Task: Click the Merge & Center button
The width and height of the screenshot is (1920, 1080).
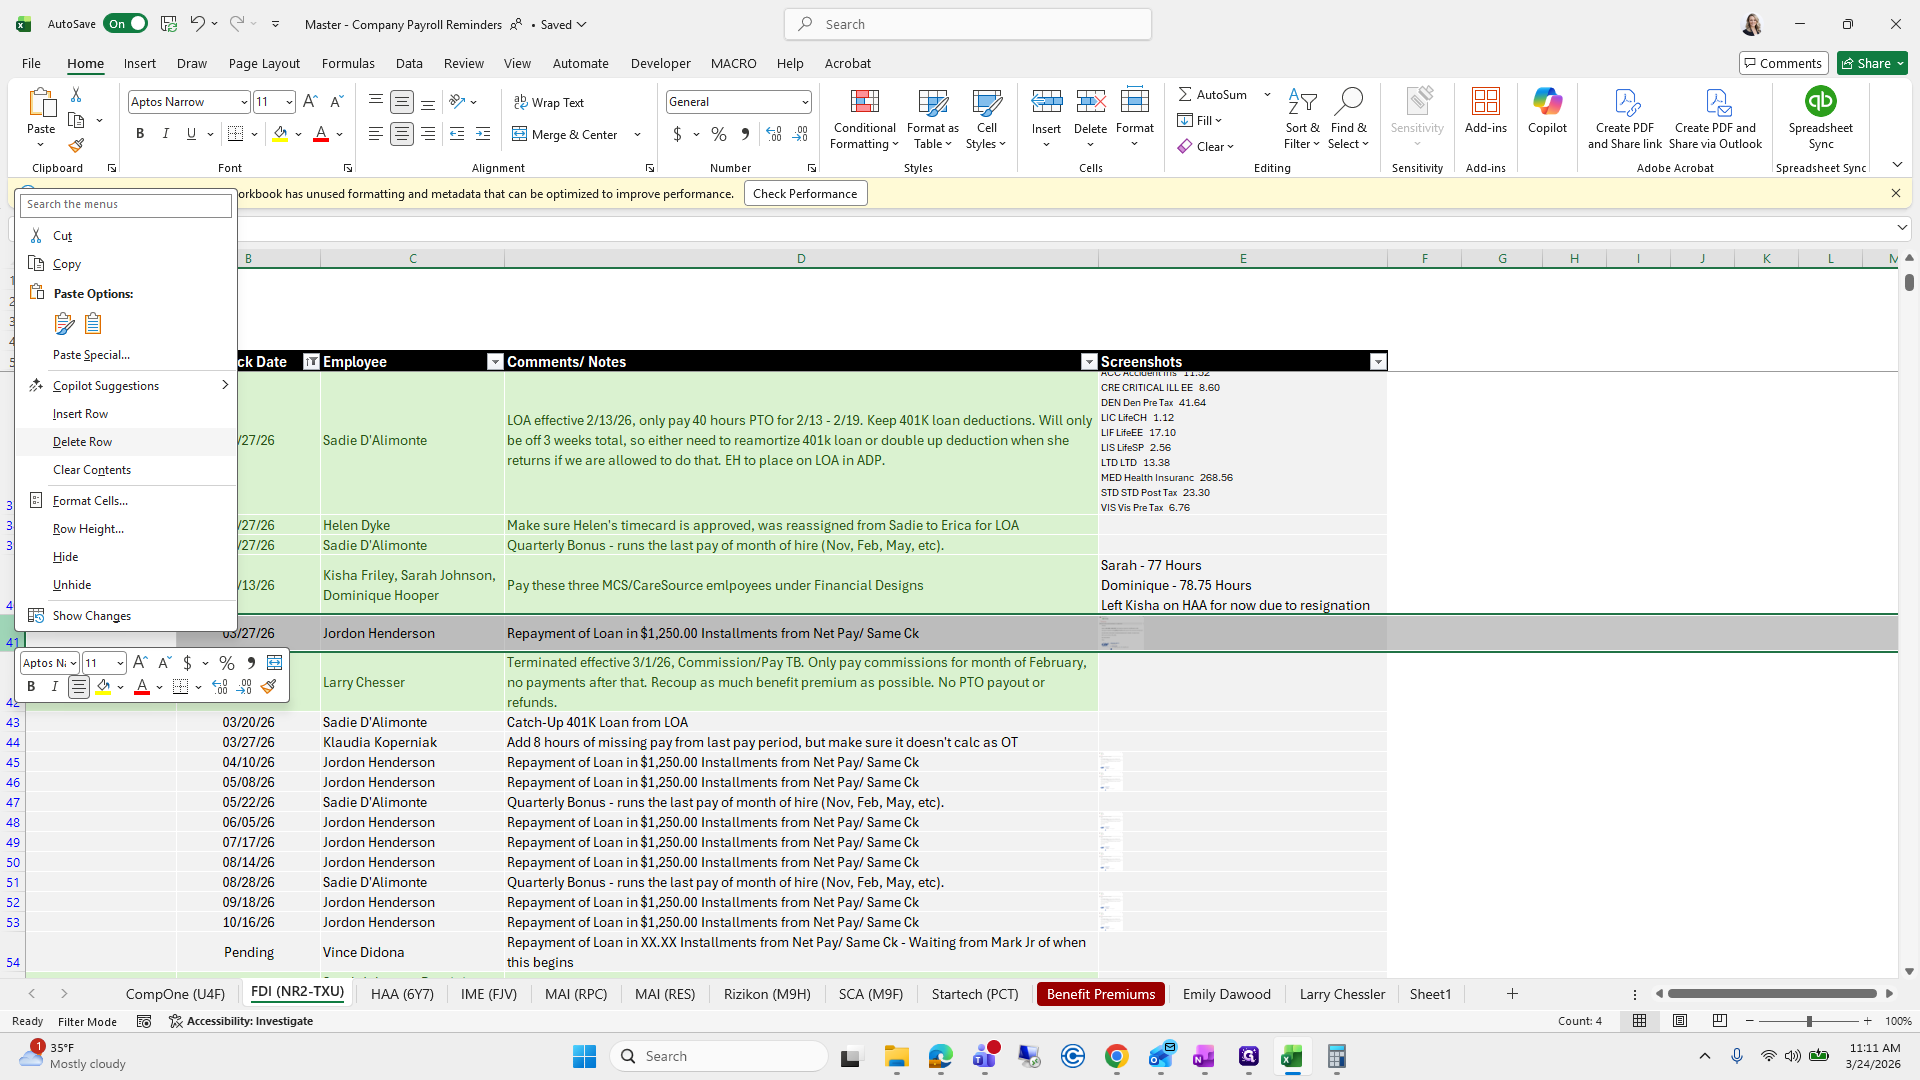Action: [x=566, y=134]
